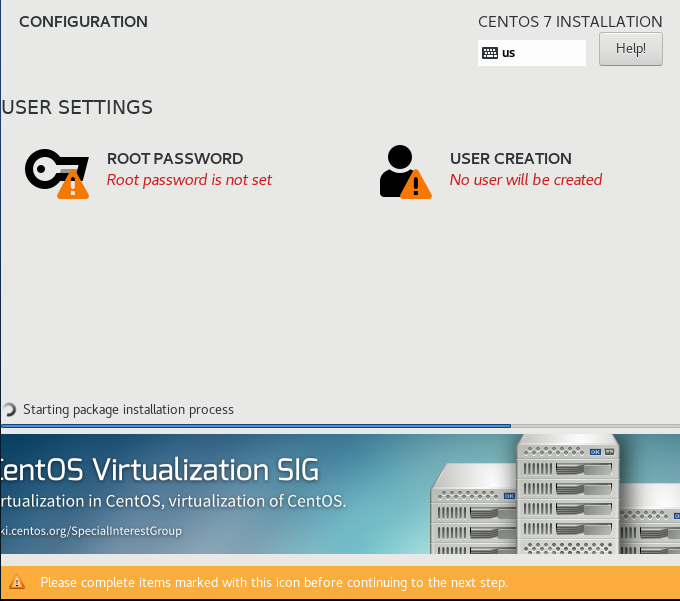Click the SpecialInterestGroup wiki URL in banner
Viewport: 680px width, 601px height.
click(x=91, y=531)
